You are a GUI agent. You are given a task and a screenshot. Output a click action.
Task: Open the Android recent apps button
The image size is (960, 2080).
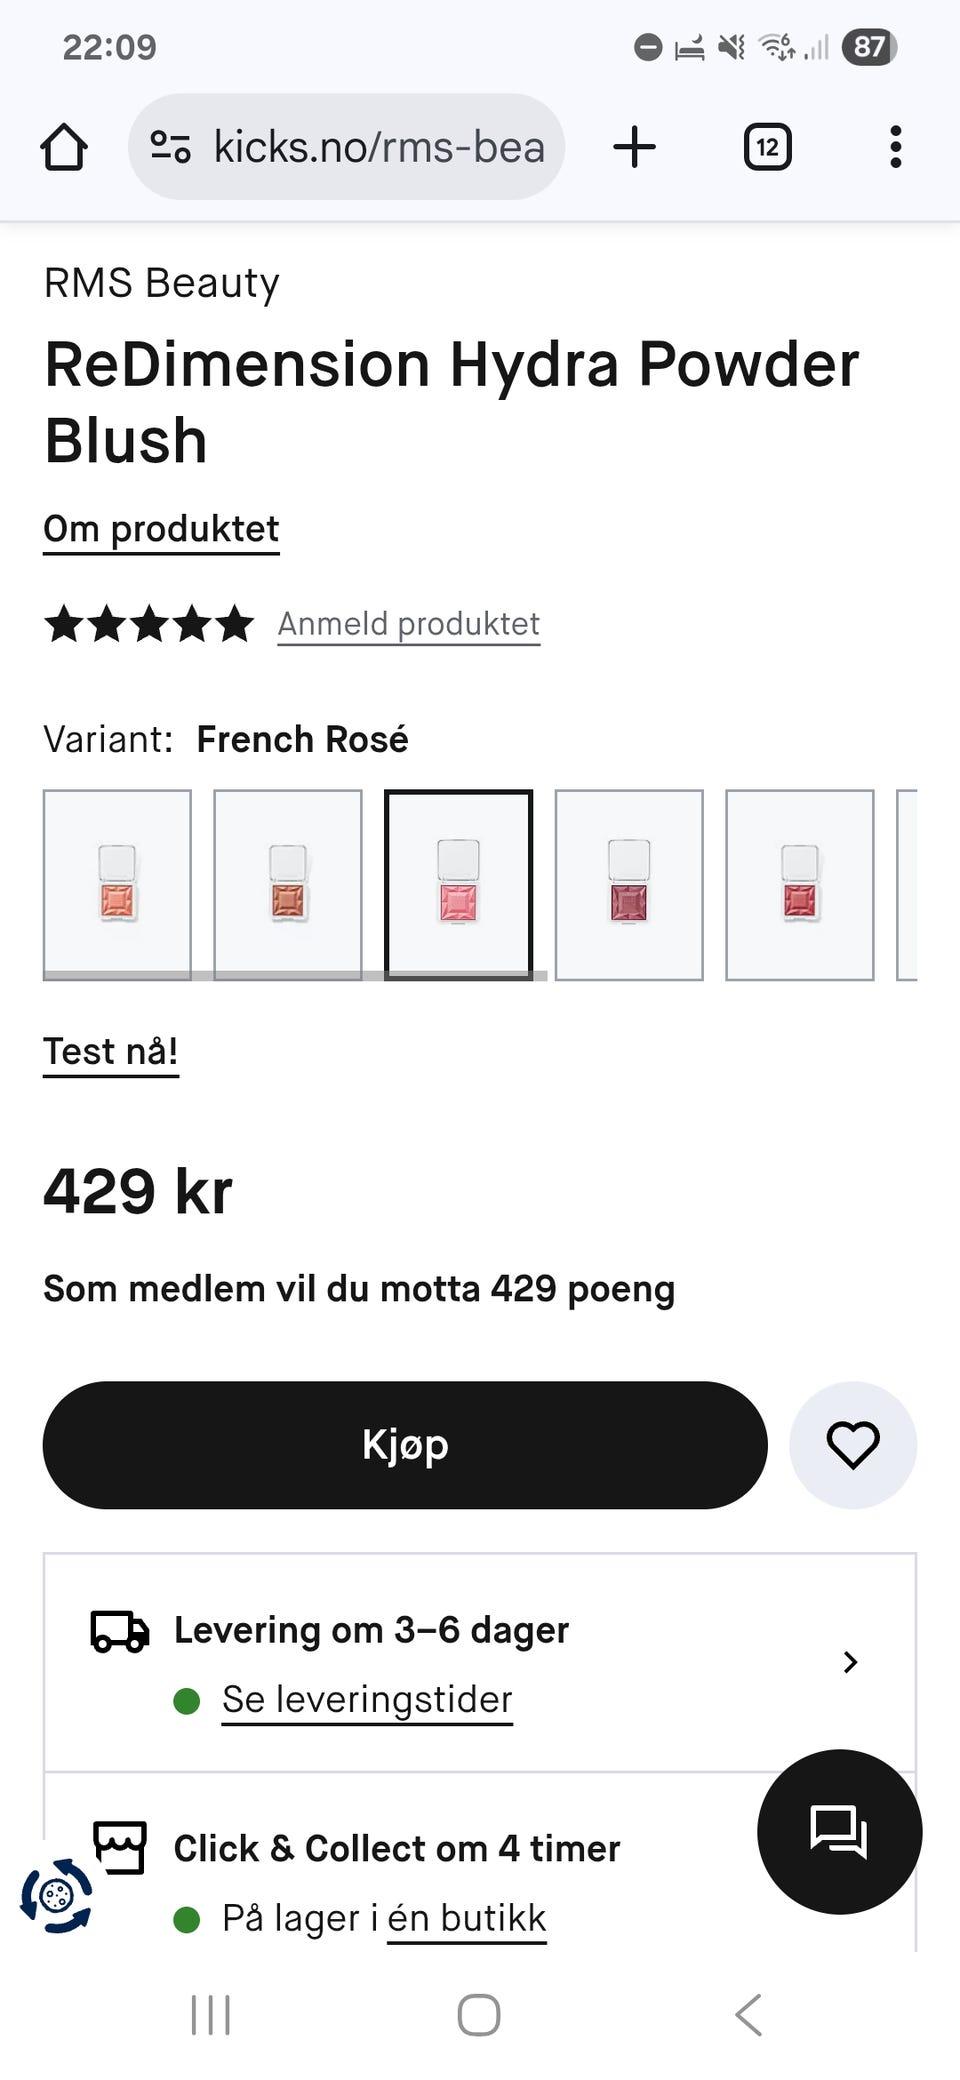(x=210, y=2014)
